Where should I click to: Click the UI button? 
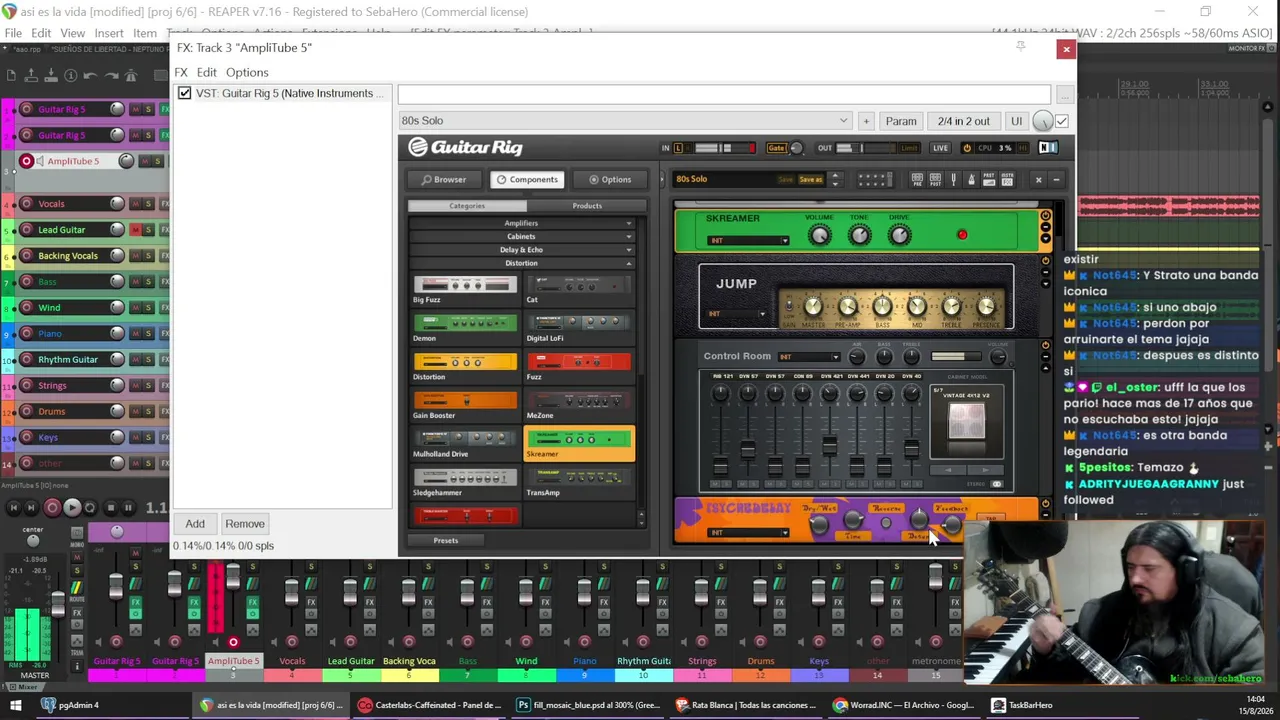click(x=1017, y=121)
